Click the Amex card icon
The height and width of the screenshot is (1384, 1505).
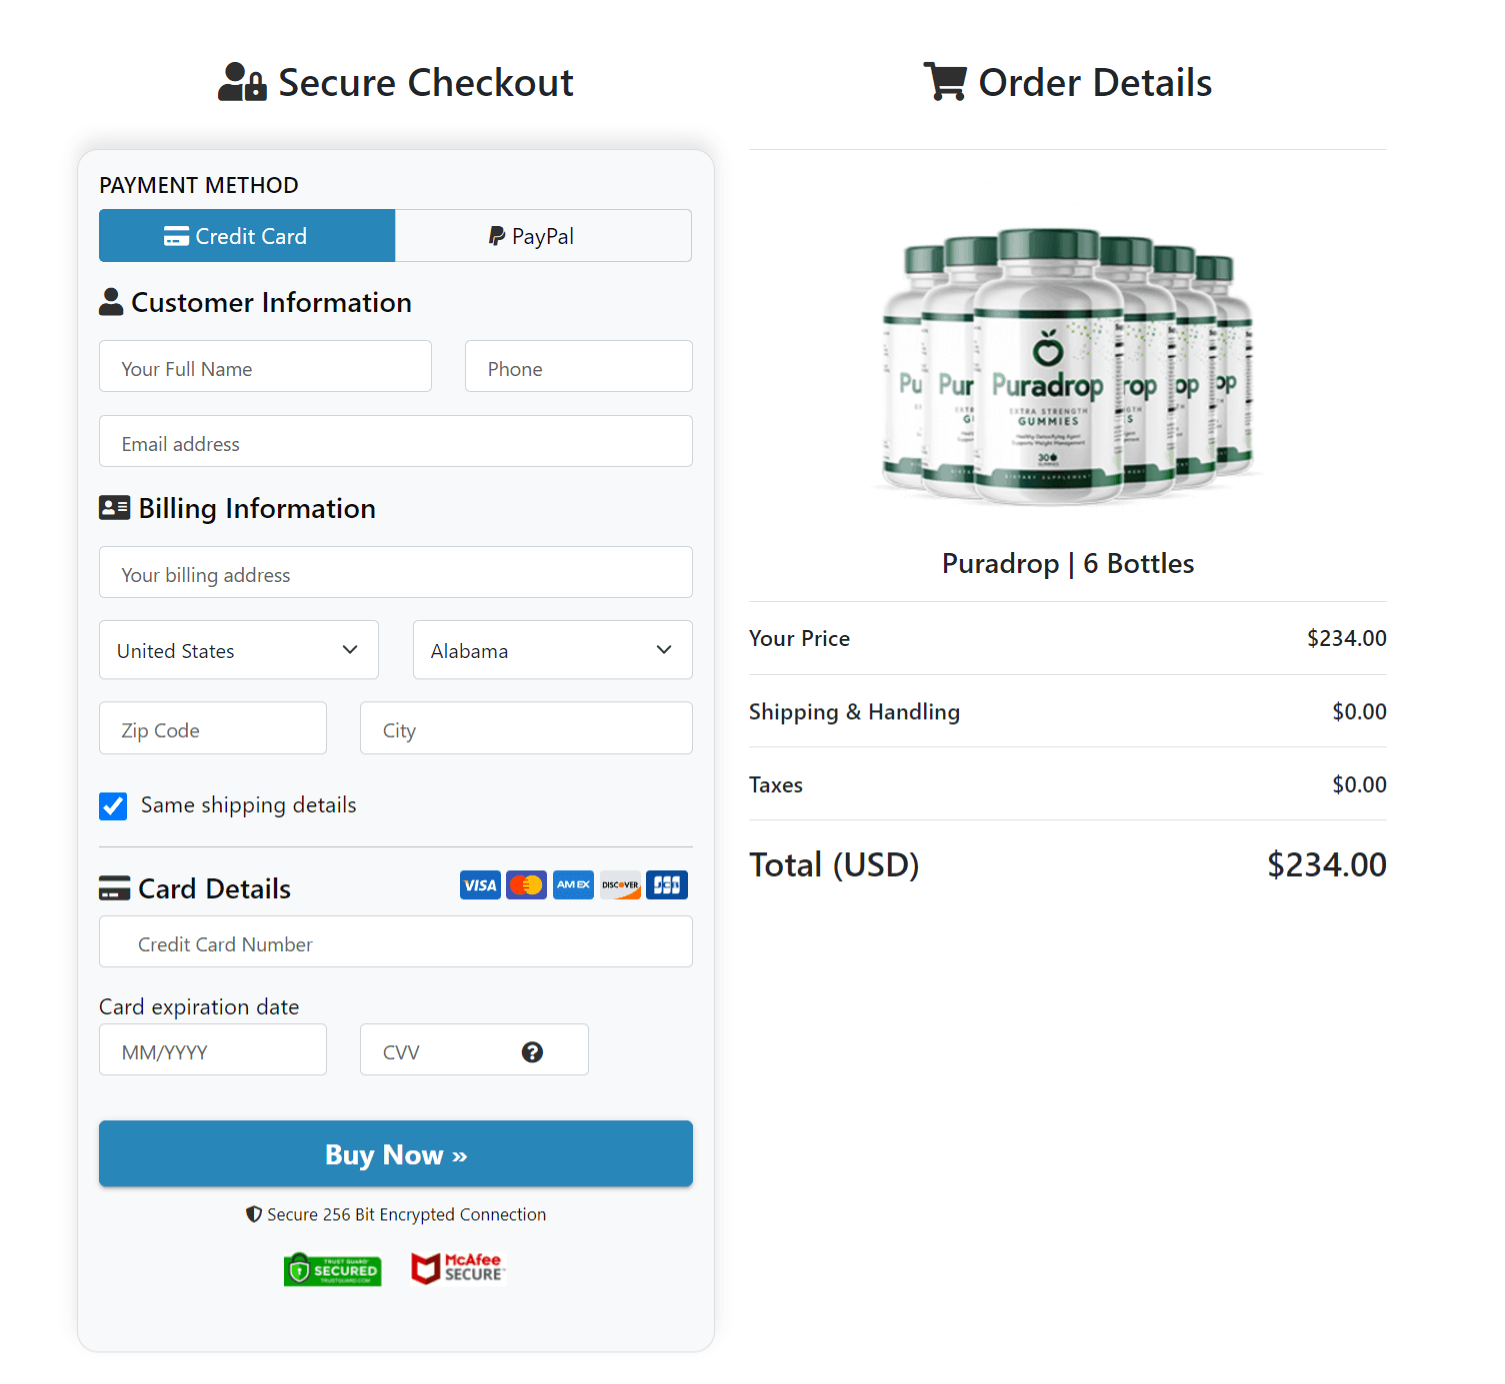click(573, 885)
